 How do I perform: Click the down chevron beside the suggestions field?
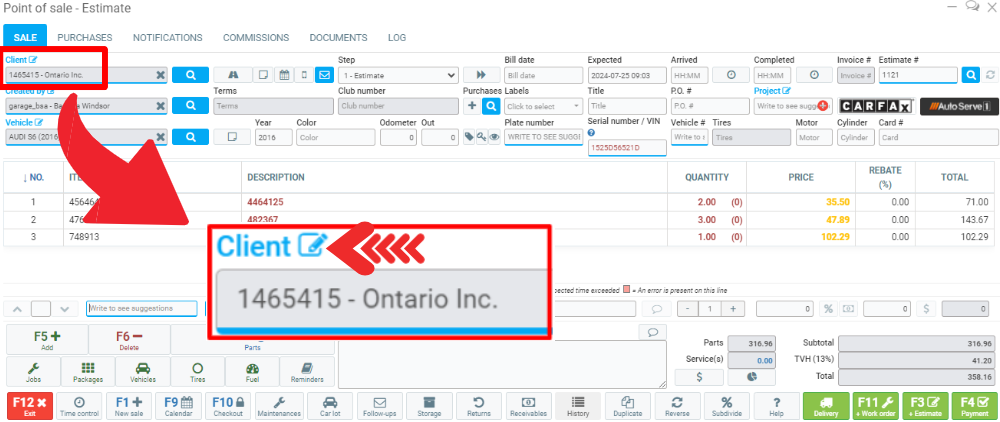click(64, 309)
